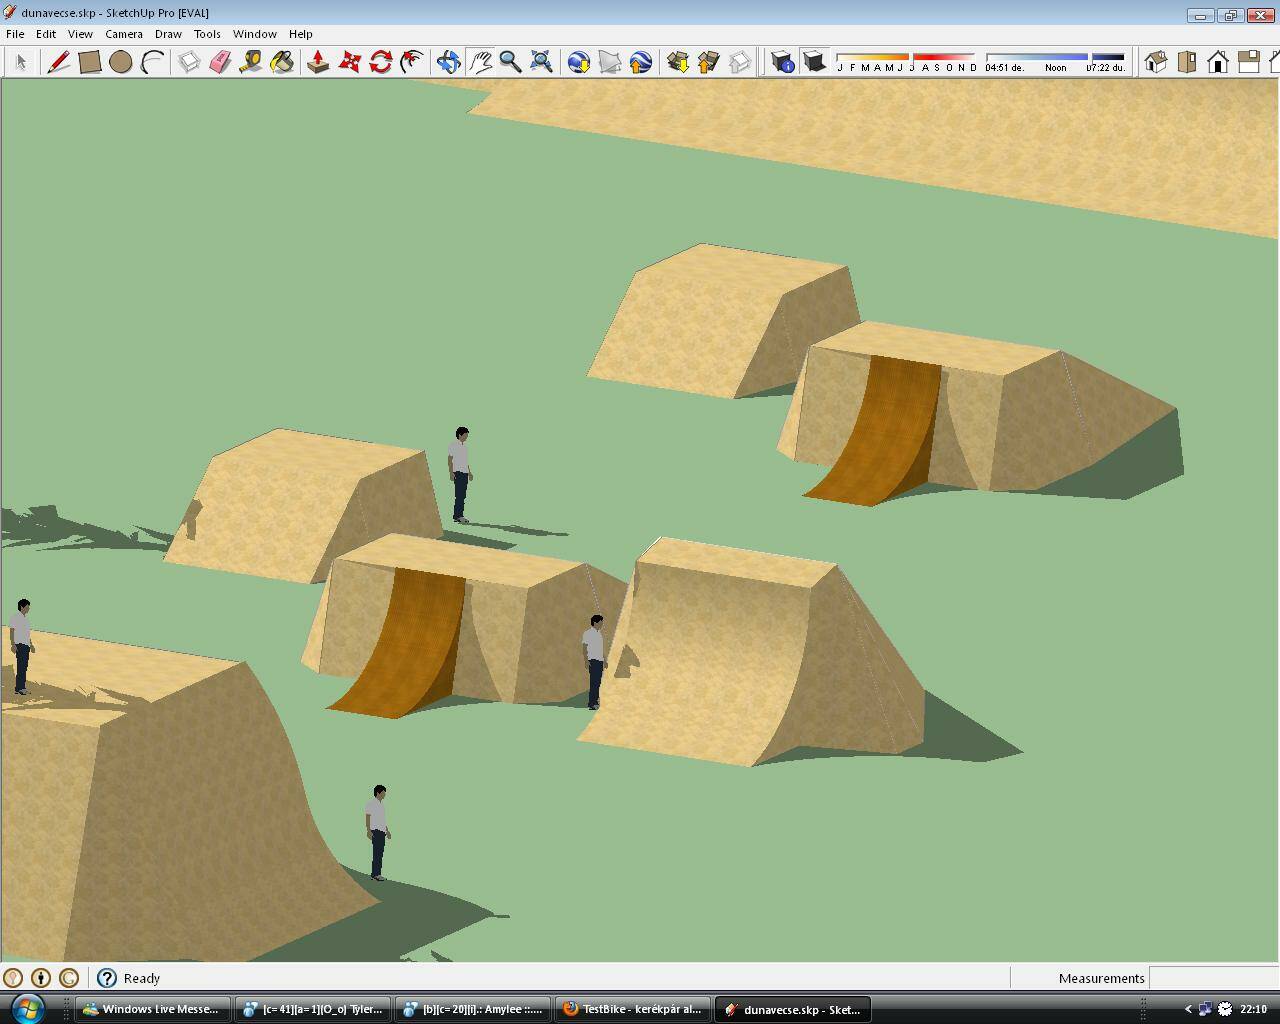Select the Rectangle drawing tool

(90, 62)
